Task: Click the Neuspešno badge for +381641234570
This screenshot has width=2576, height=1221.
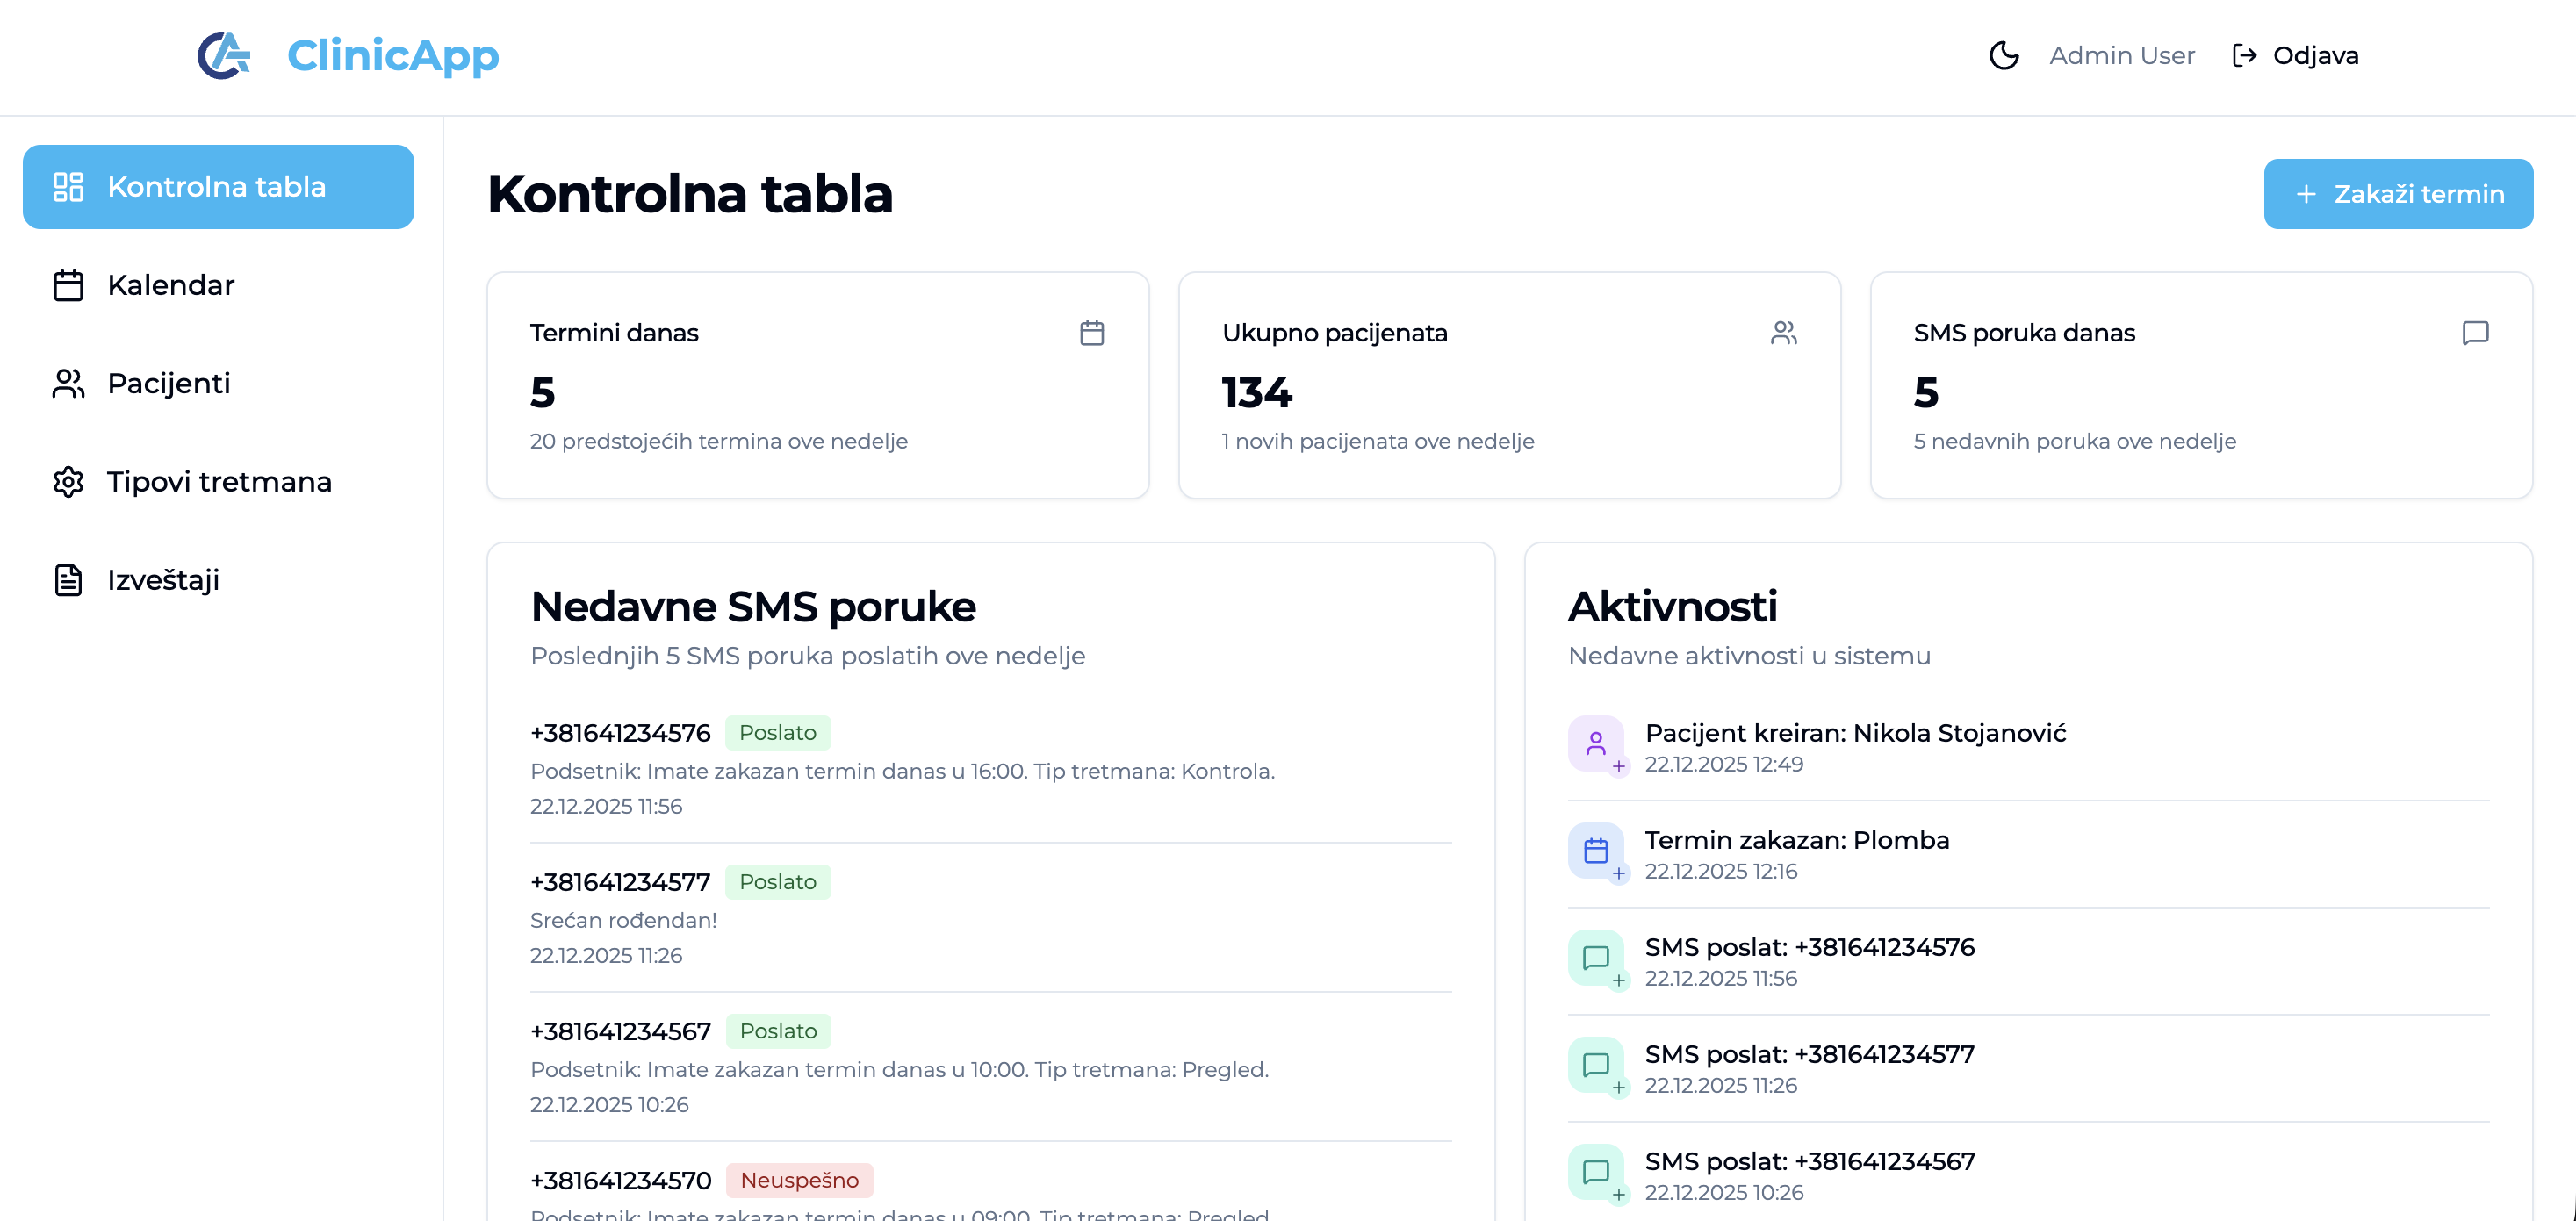Action: tap(799, 1180)
